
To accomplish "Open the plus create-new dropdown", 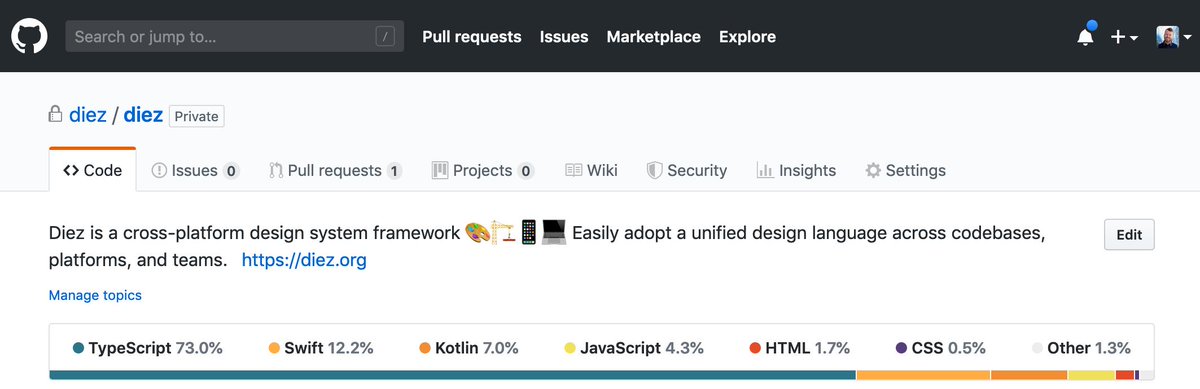I will [1124, 37].
